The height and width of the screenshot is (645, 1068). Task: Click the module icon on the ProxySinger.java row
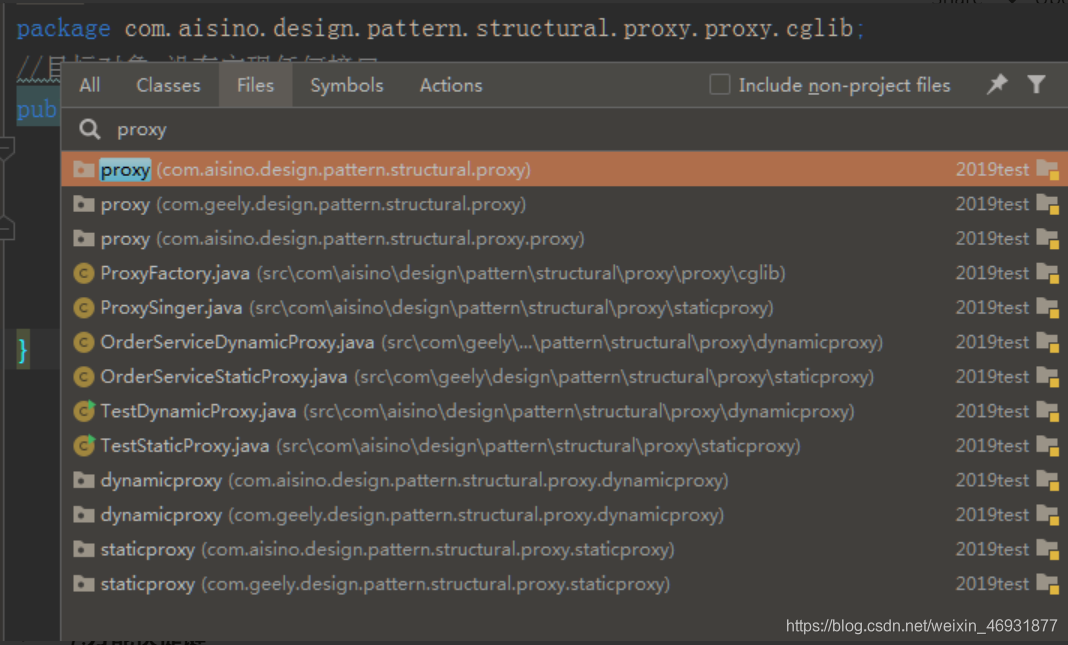tap(1048, 308)
